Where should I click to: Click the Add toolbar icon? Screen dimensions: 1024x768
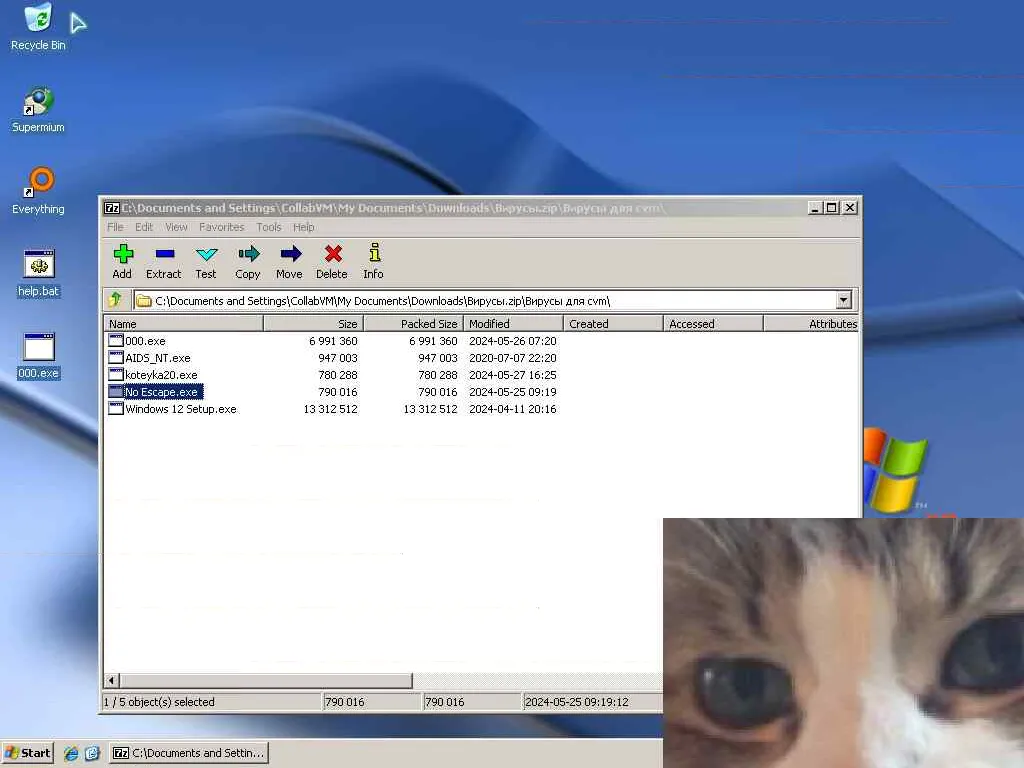click(x=123, y=254)
